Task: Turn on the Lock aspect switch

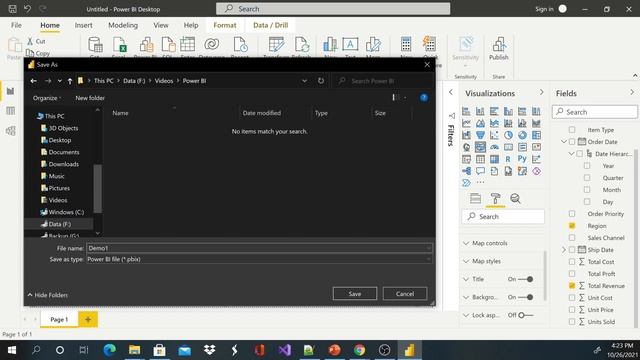Action: 525,315
